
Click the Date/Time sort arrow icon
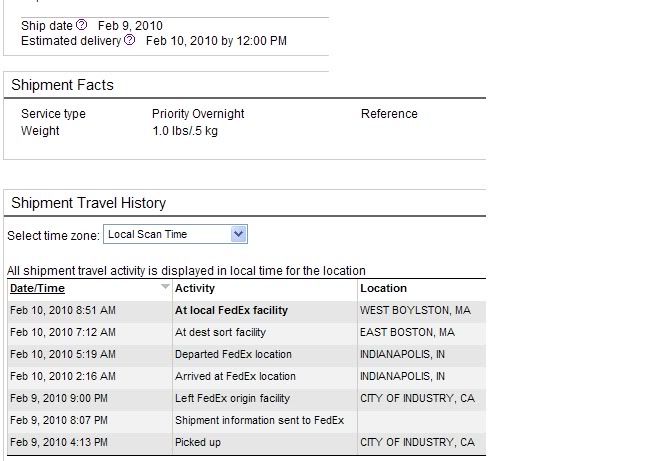165,287
